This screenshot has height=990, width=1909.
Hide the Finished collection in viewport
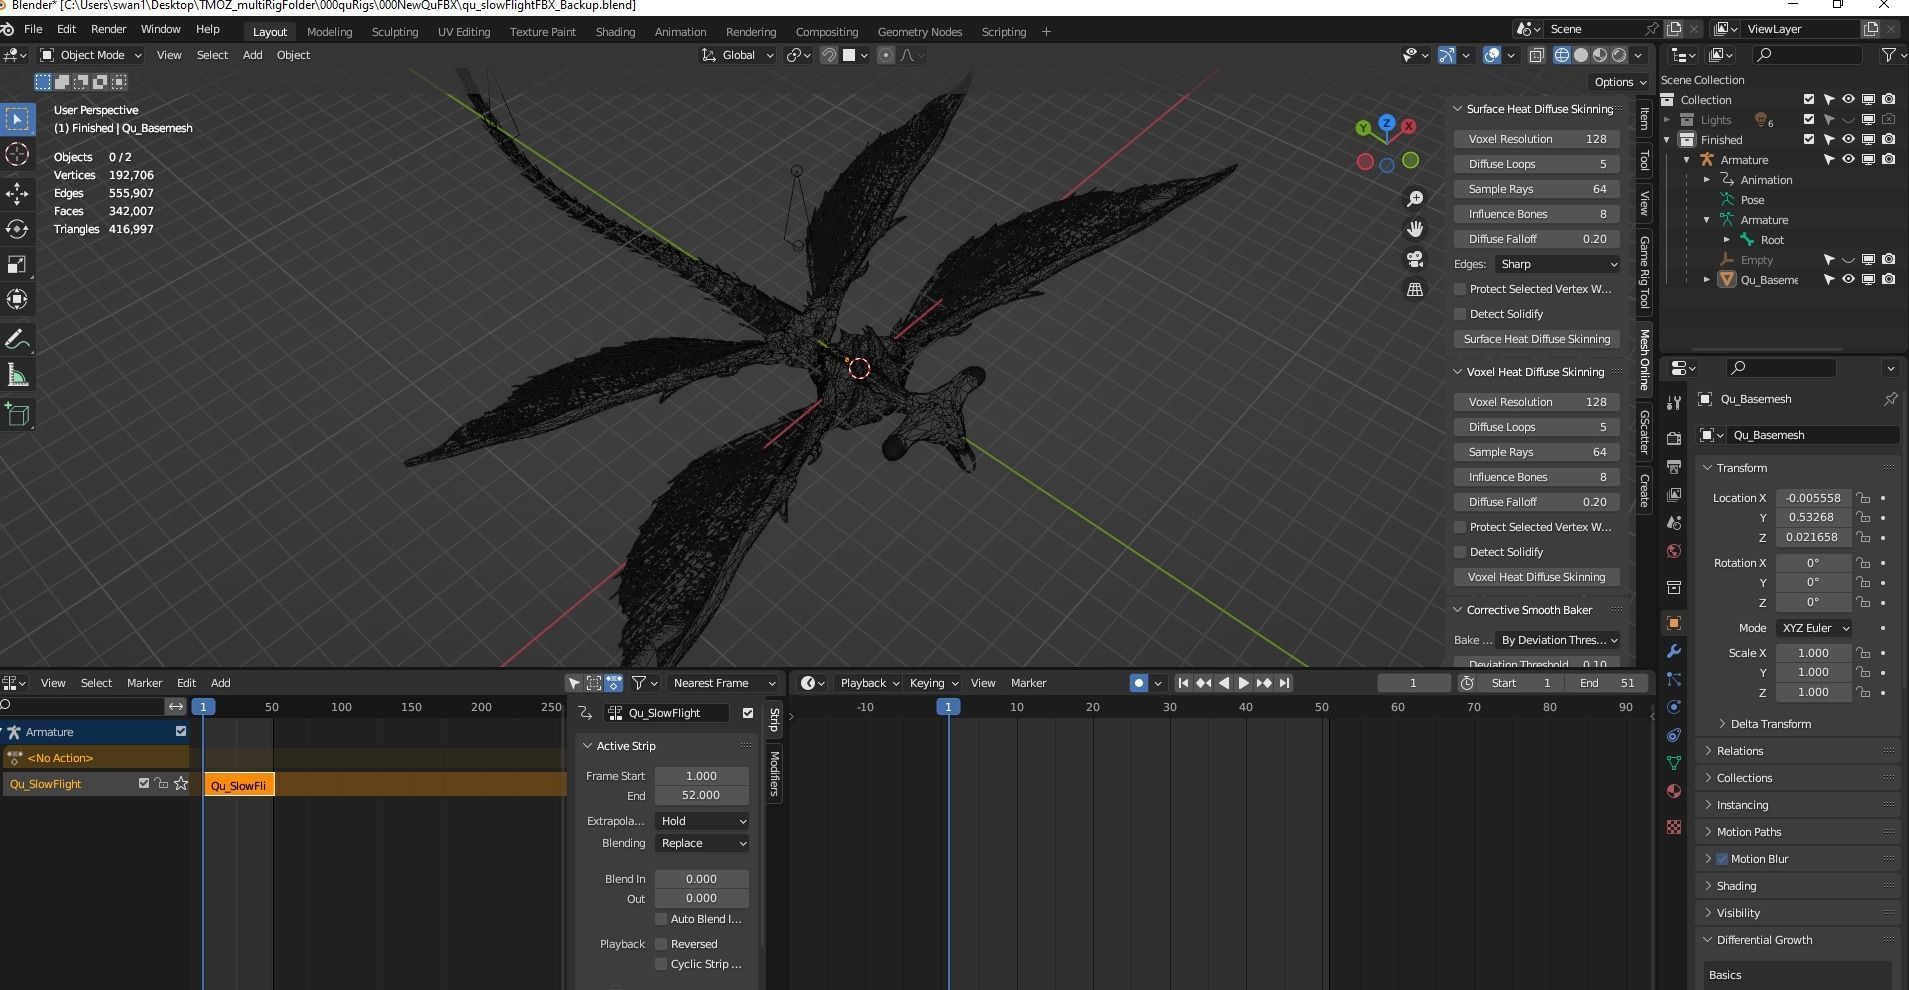1848,139
